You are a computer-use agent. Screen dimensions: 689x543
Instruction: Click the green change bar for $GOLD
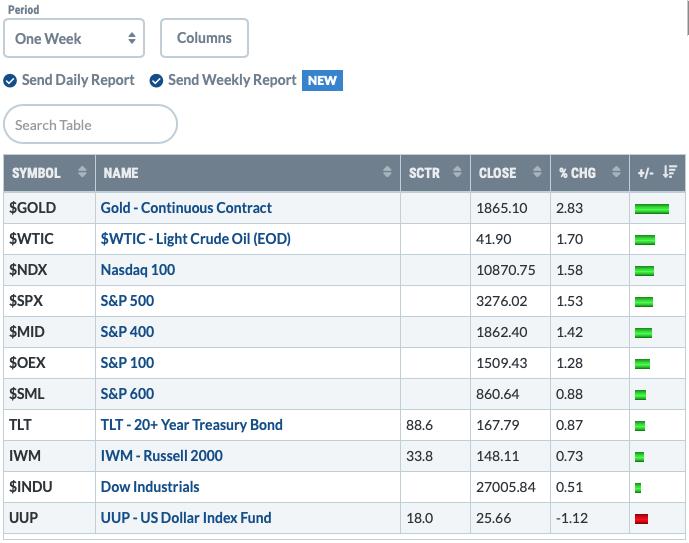[x=652, y=209]
